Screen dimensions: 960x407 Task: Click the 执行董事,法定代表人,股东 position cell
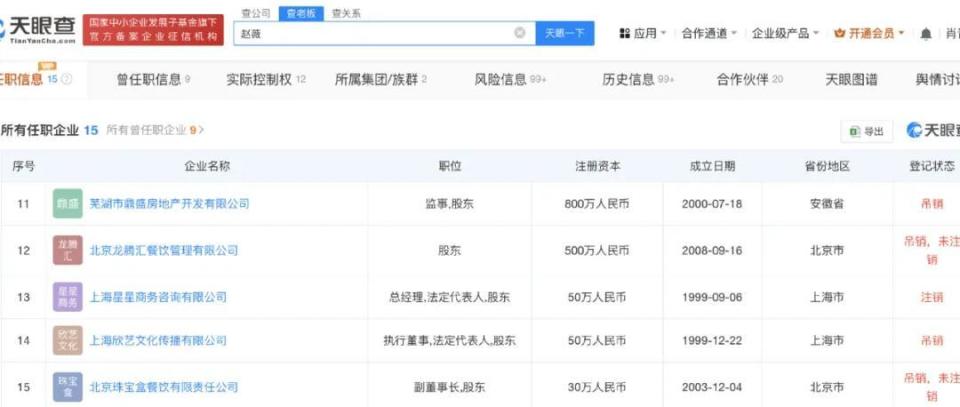tap(449, 340)
